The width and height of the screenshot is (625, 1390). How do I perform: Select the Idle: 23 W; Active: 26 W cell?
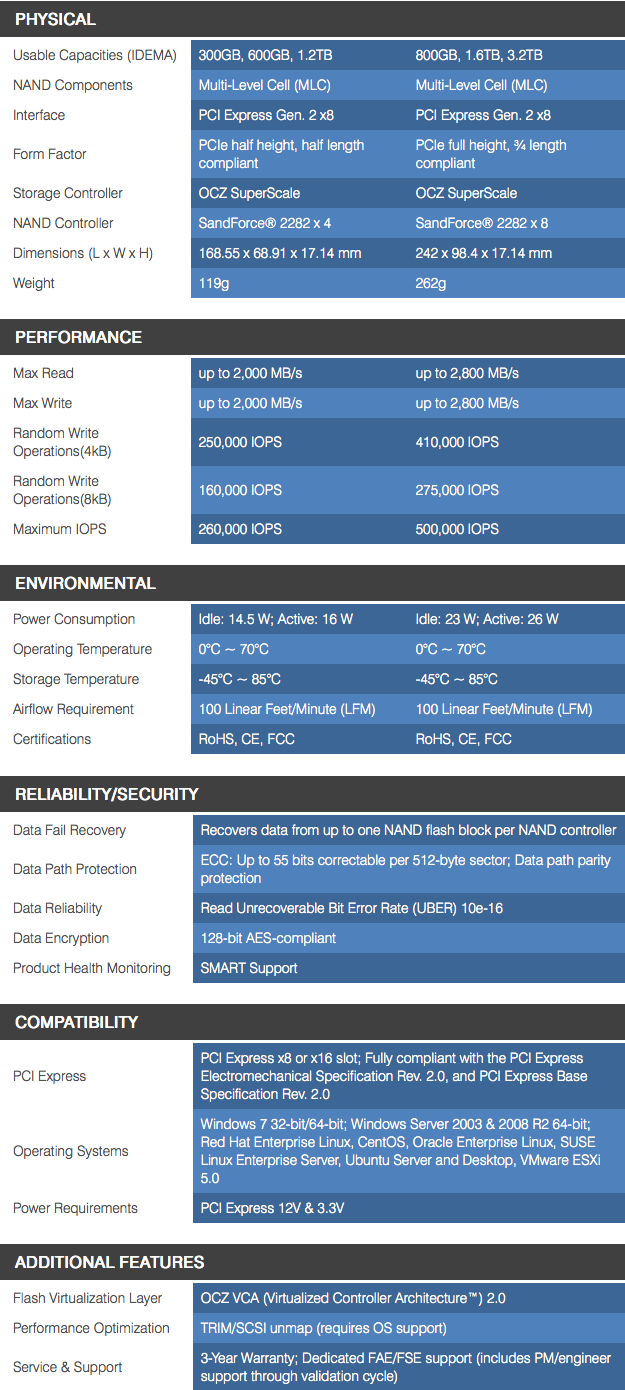(x=487, y=619)
